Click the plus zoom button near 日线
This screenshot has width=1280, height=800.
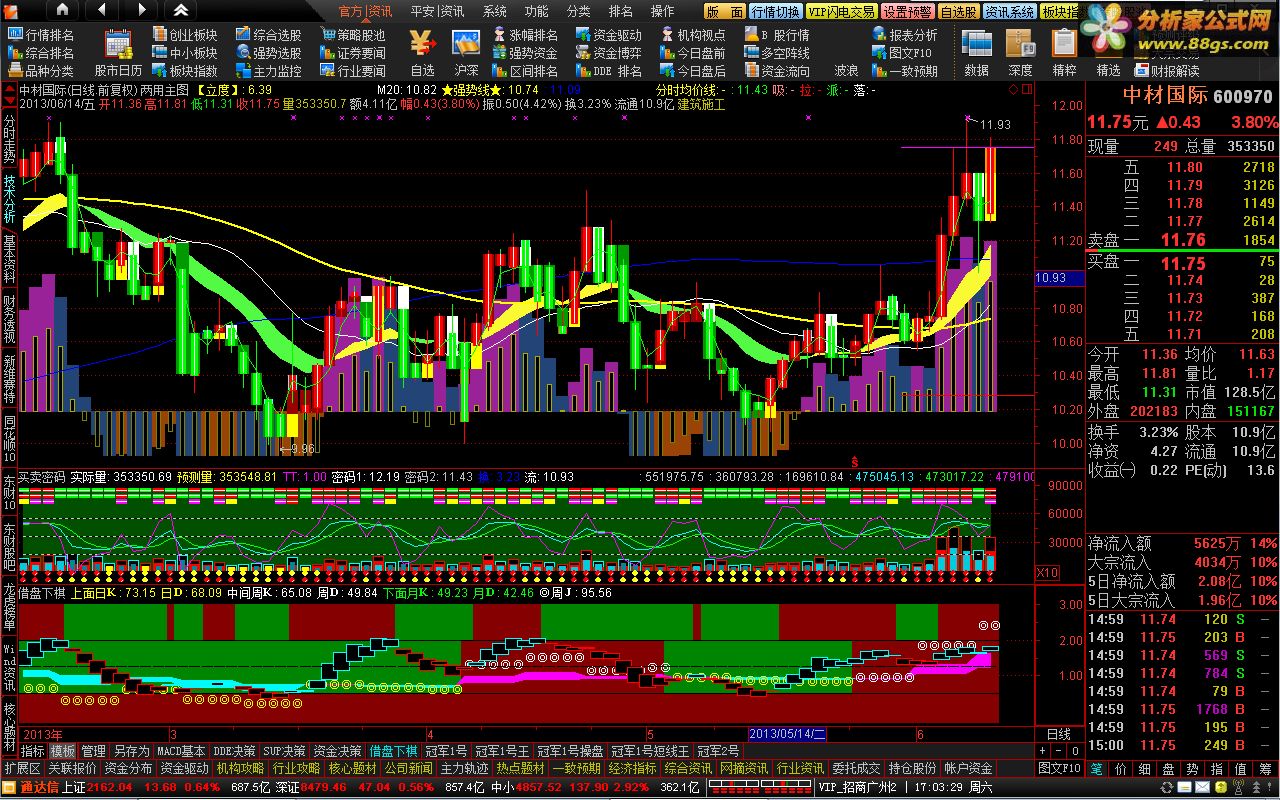pos(1044,751)
